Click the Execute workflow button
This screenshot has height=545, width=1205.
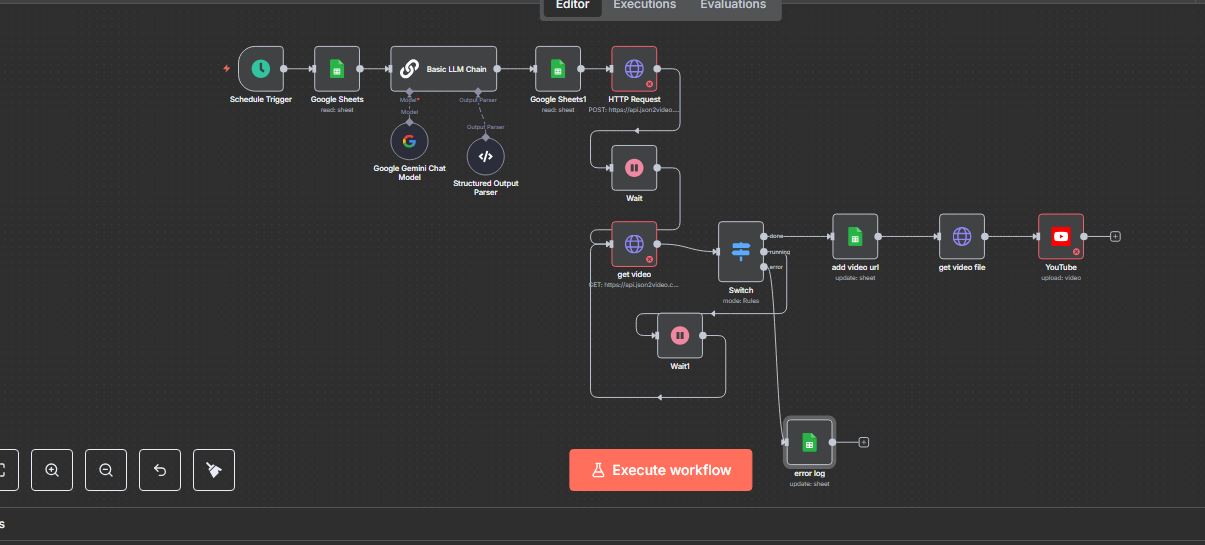660,470
